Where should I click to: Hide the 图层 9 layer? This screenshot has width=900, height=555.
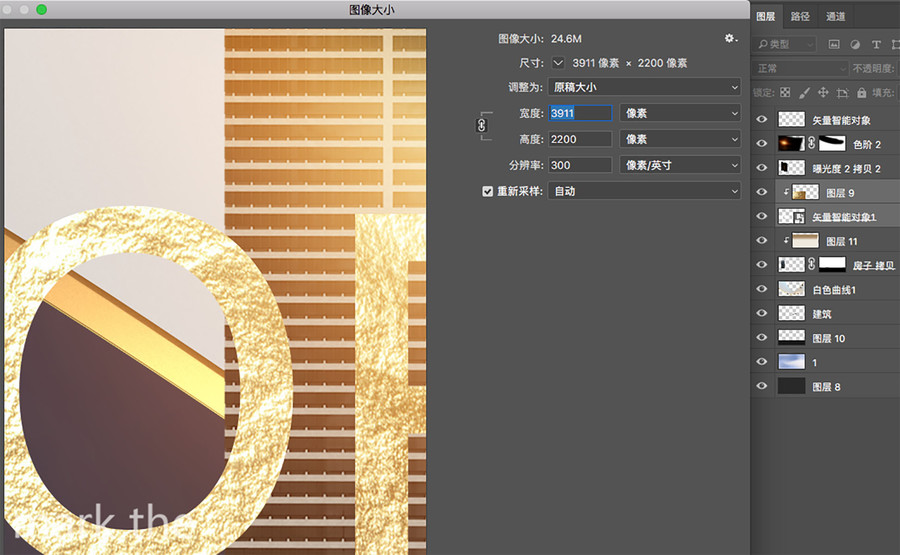[x=762, y=192]
